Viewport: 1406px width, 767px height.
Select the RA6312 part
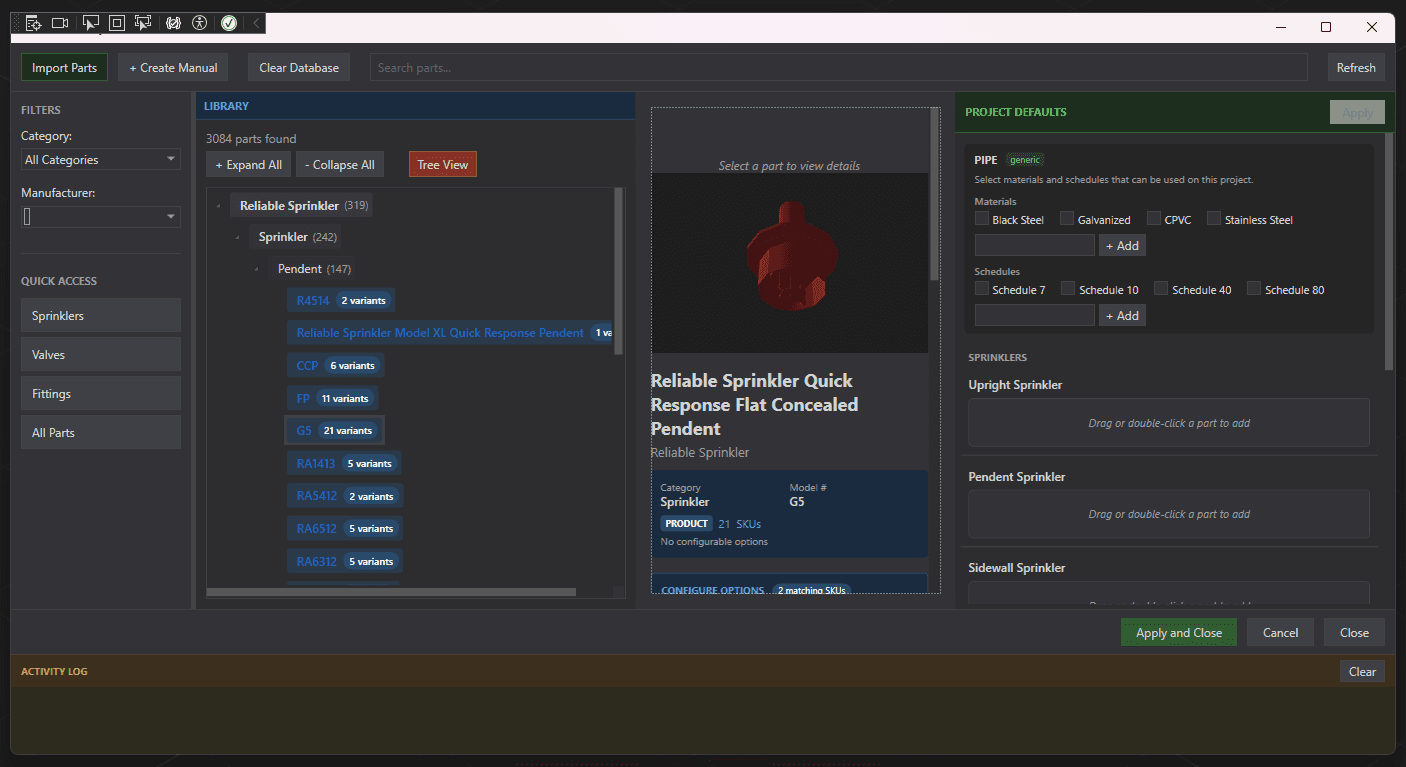pyautogui.click(x=345, y=561)
